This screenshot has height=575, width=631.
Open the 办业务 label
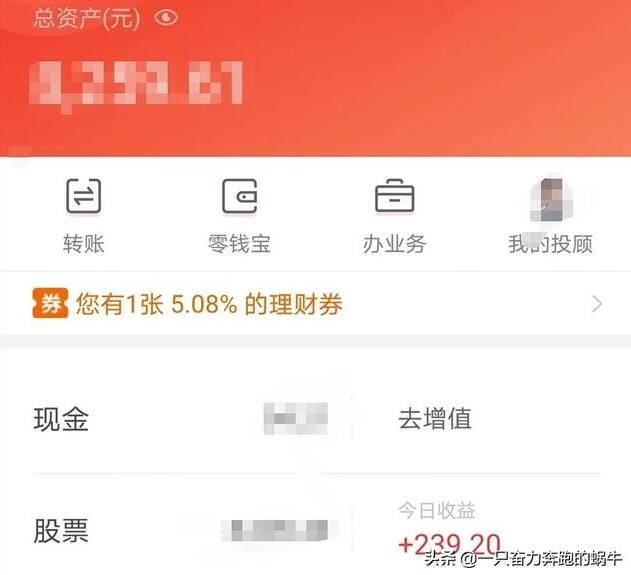click(x=394, y=244)
